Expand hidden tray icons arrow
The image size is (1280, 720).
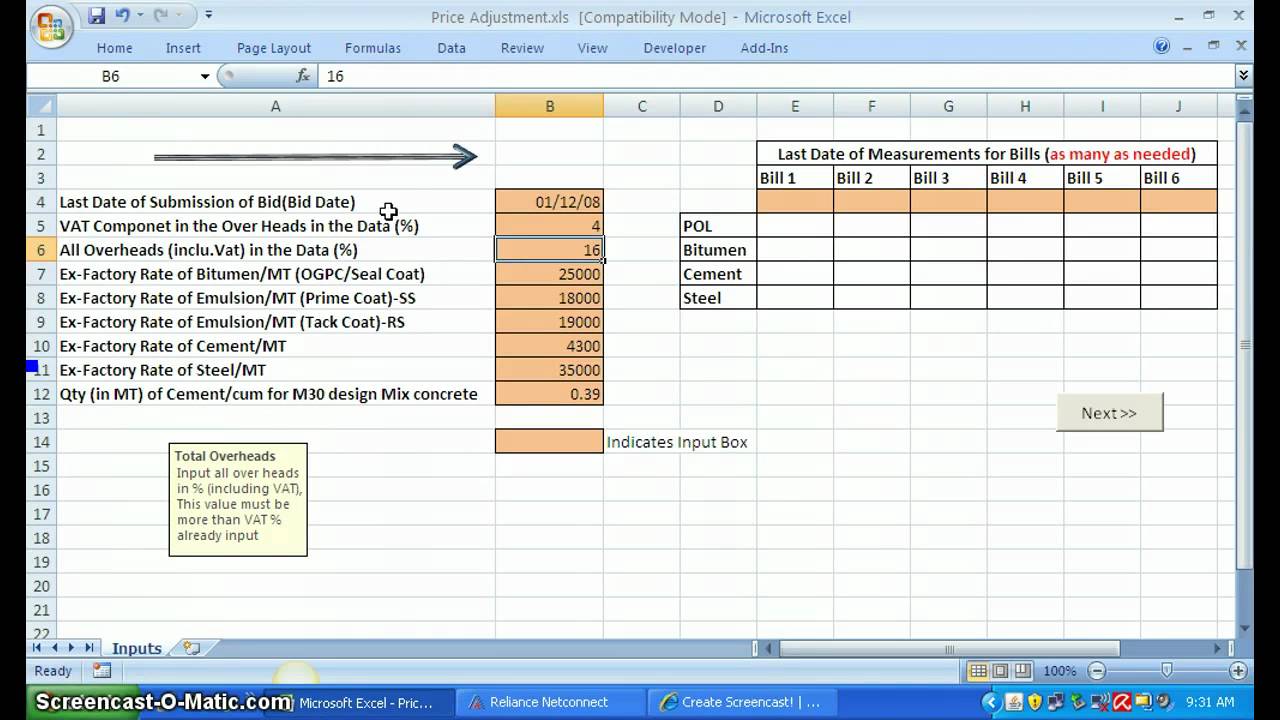click(993, 702)
